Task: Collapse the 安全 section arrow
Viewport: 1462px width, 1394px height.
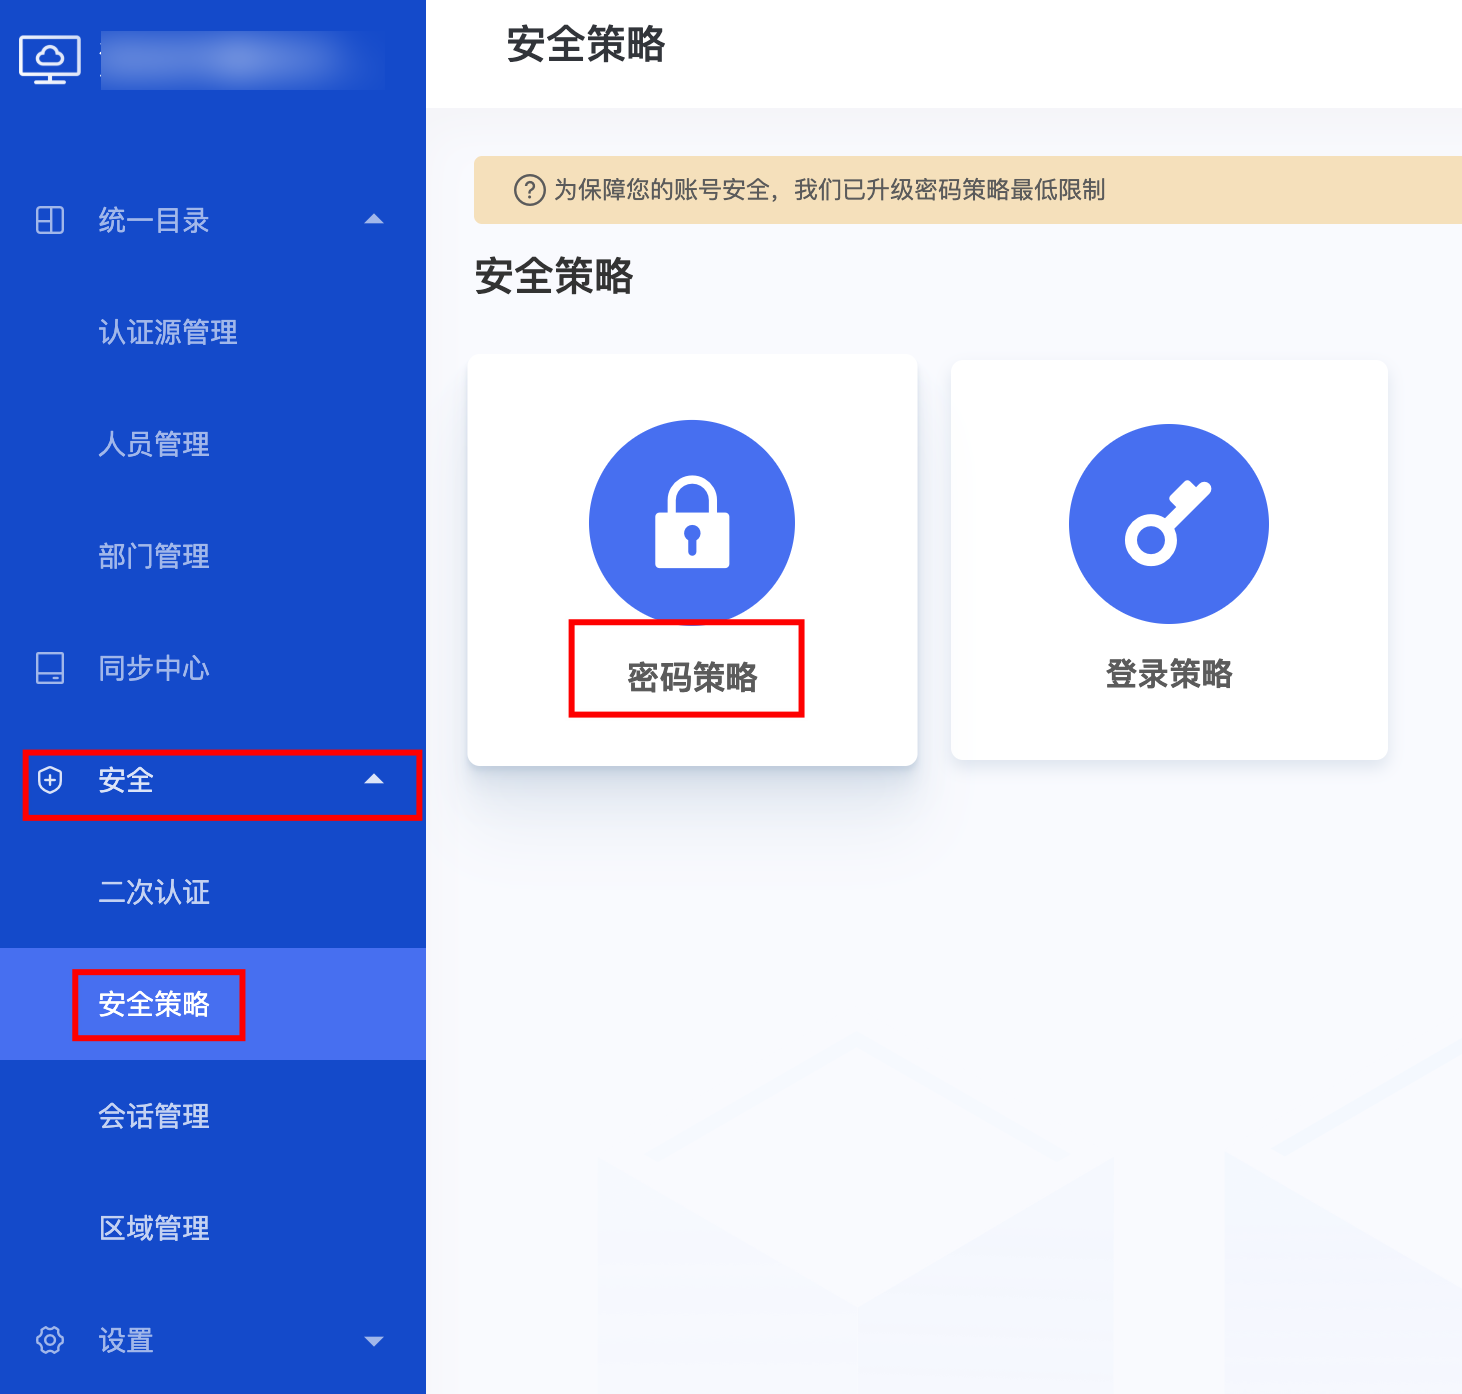Action: (374, 780)
